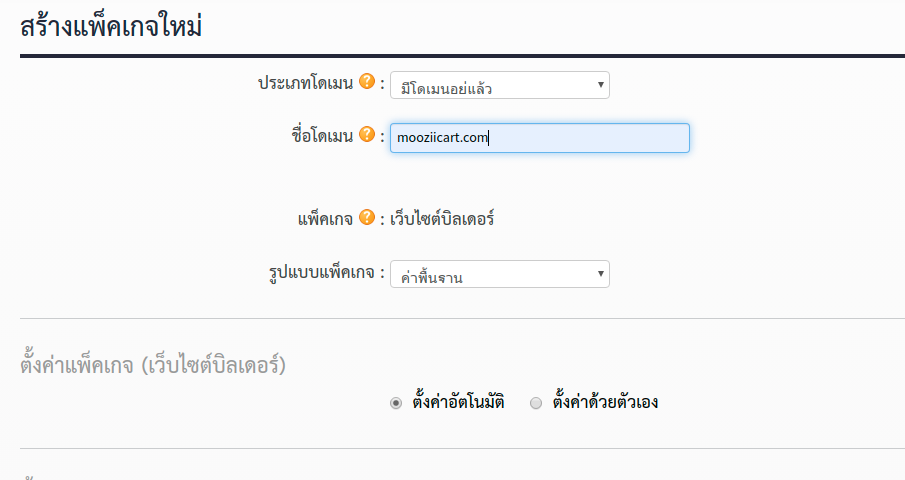Image resolution: width=905 pixels, height=480 pixels.
Task: Click the สร้างแพ็คเกจใหม่ page heading
Action: point(111,27)
